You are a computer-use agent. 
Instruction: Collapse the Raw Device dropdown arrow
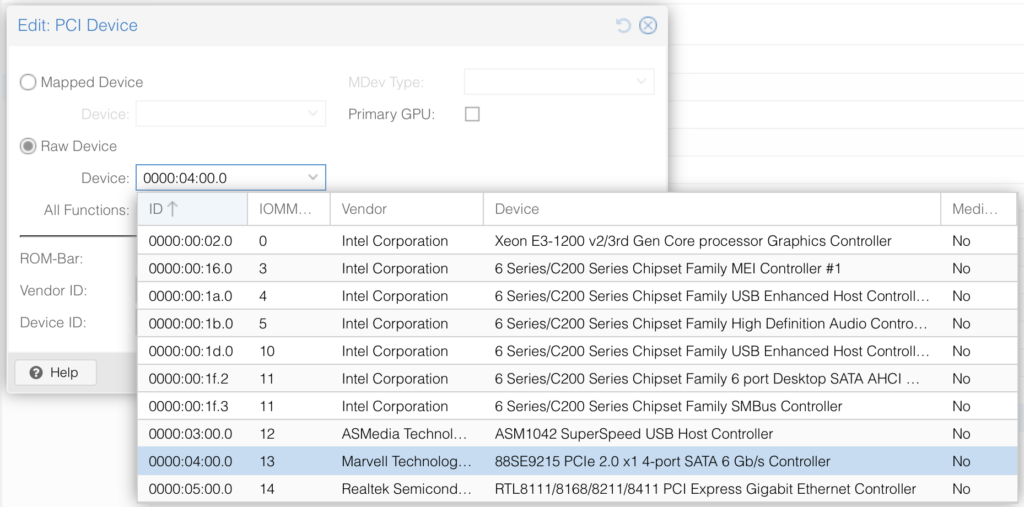(x=313, y=178)
